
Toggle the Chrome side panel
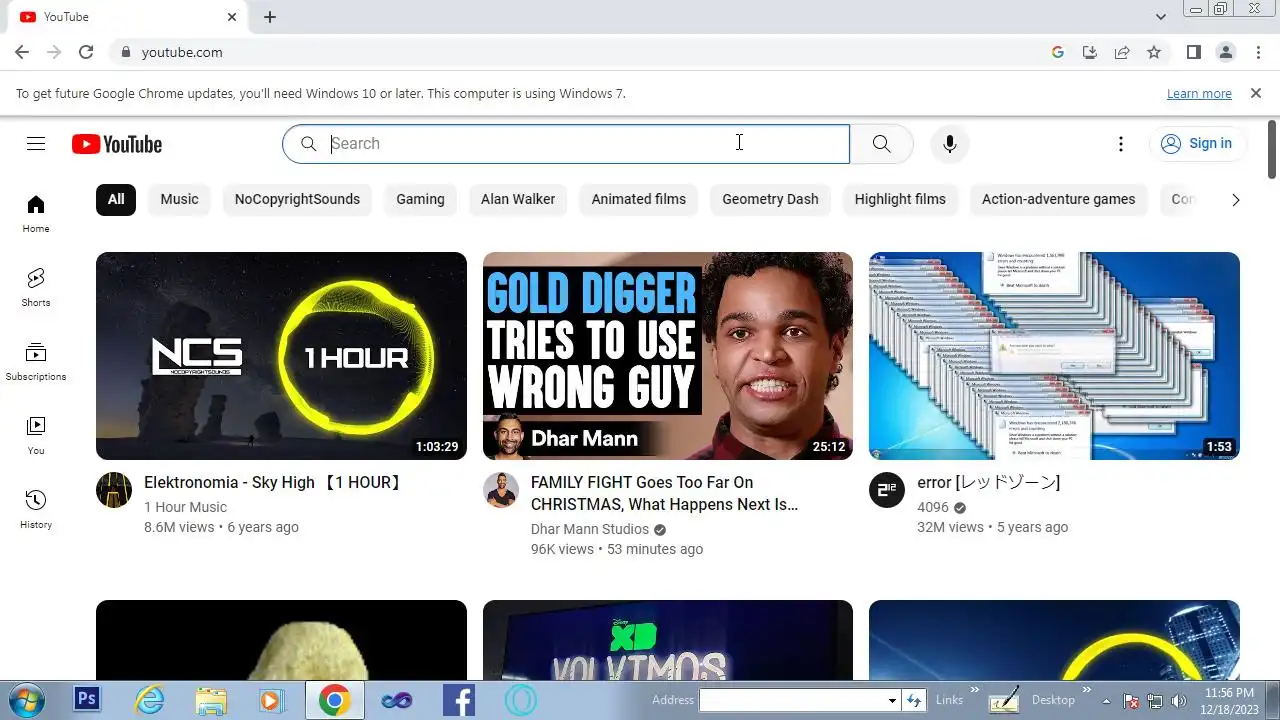[1193, 52]
